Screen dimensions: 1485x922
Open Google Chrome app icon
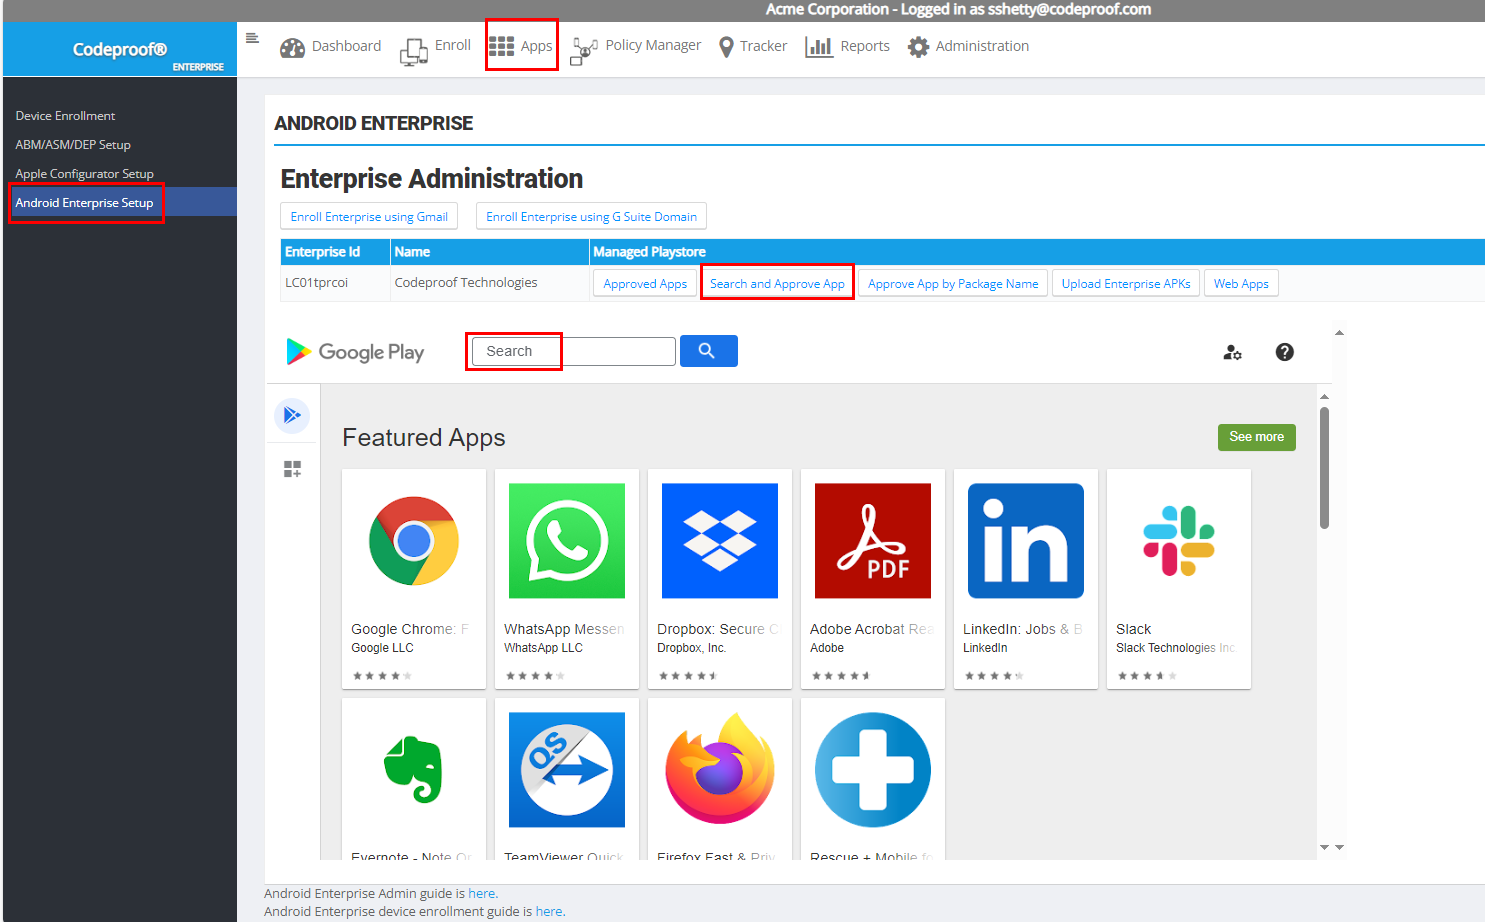point(414,541)
